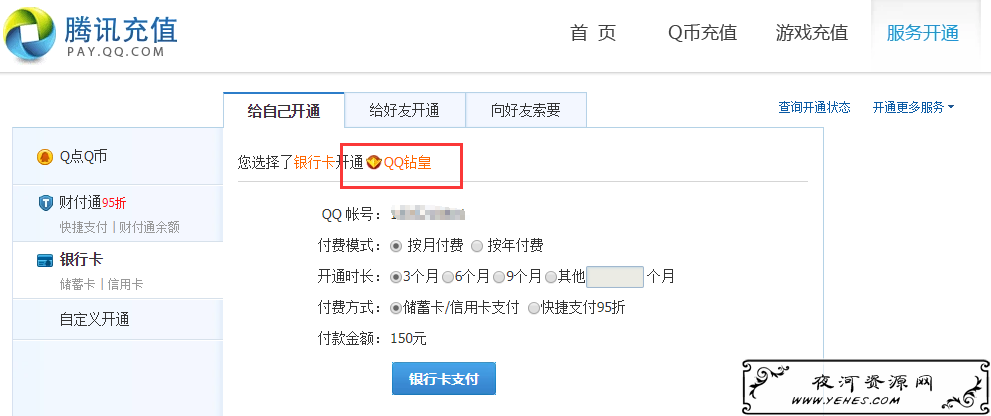Click the 银行卡支付 button
The height and width of the screenshot is (416, 991).
[x=444, y=379]
